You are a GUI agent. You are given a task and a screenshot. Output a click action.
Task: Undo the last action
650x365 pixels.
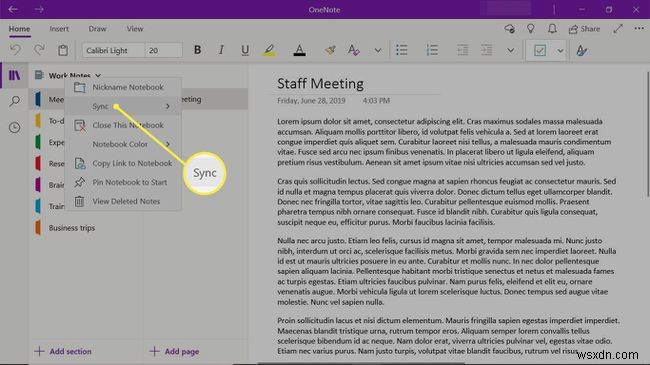click(x=15, y=50)
